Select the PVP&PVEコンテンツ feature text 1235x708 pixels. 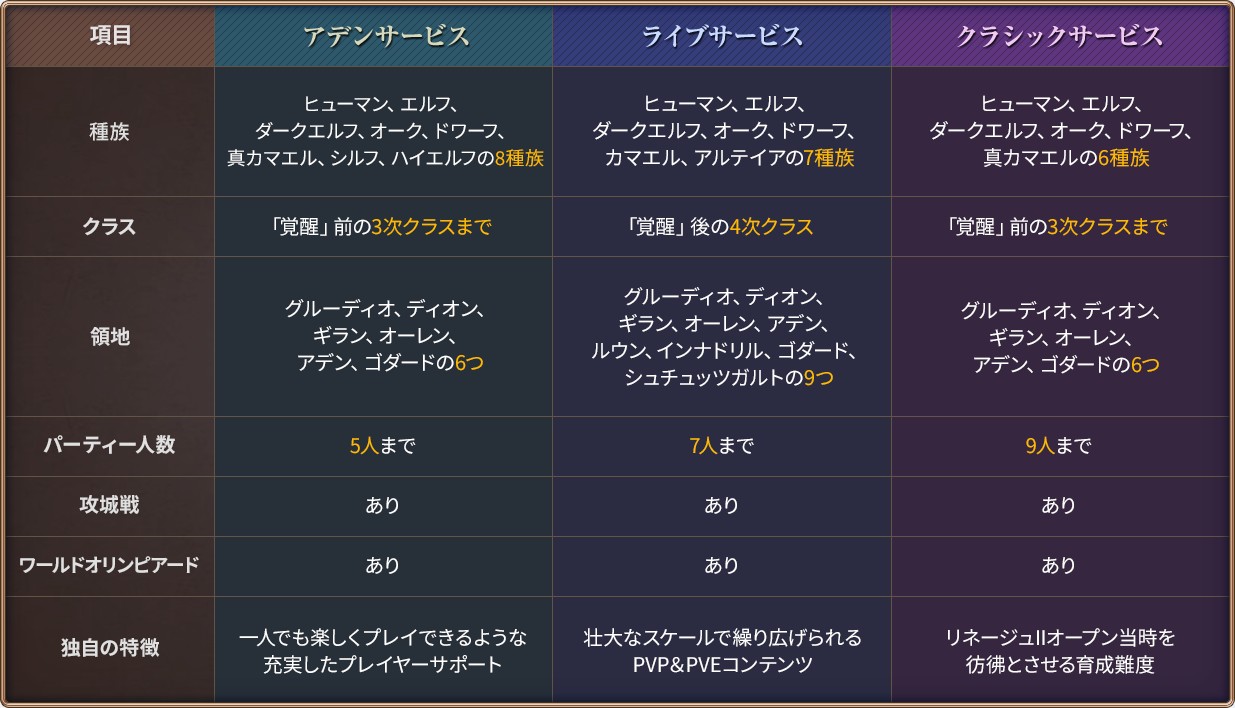pos(722,665)
